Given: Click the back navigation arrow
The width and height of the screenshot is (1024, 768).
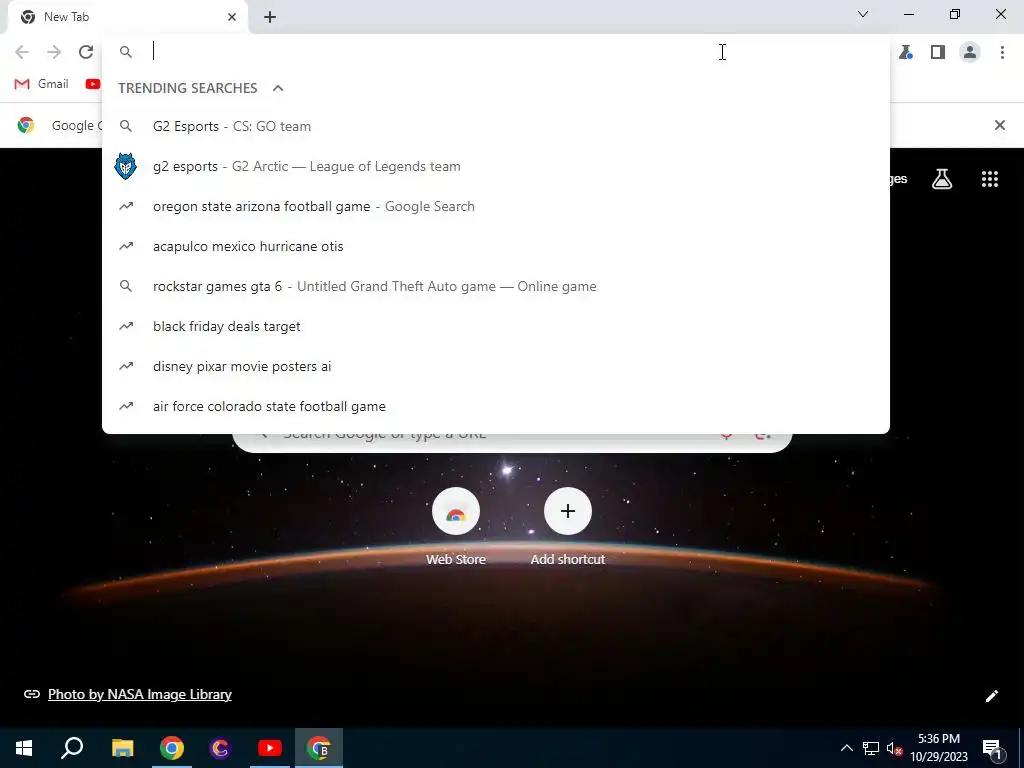Looking at the screenshot, I should (22, 52).
